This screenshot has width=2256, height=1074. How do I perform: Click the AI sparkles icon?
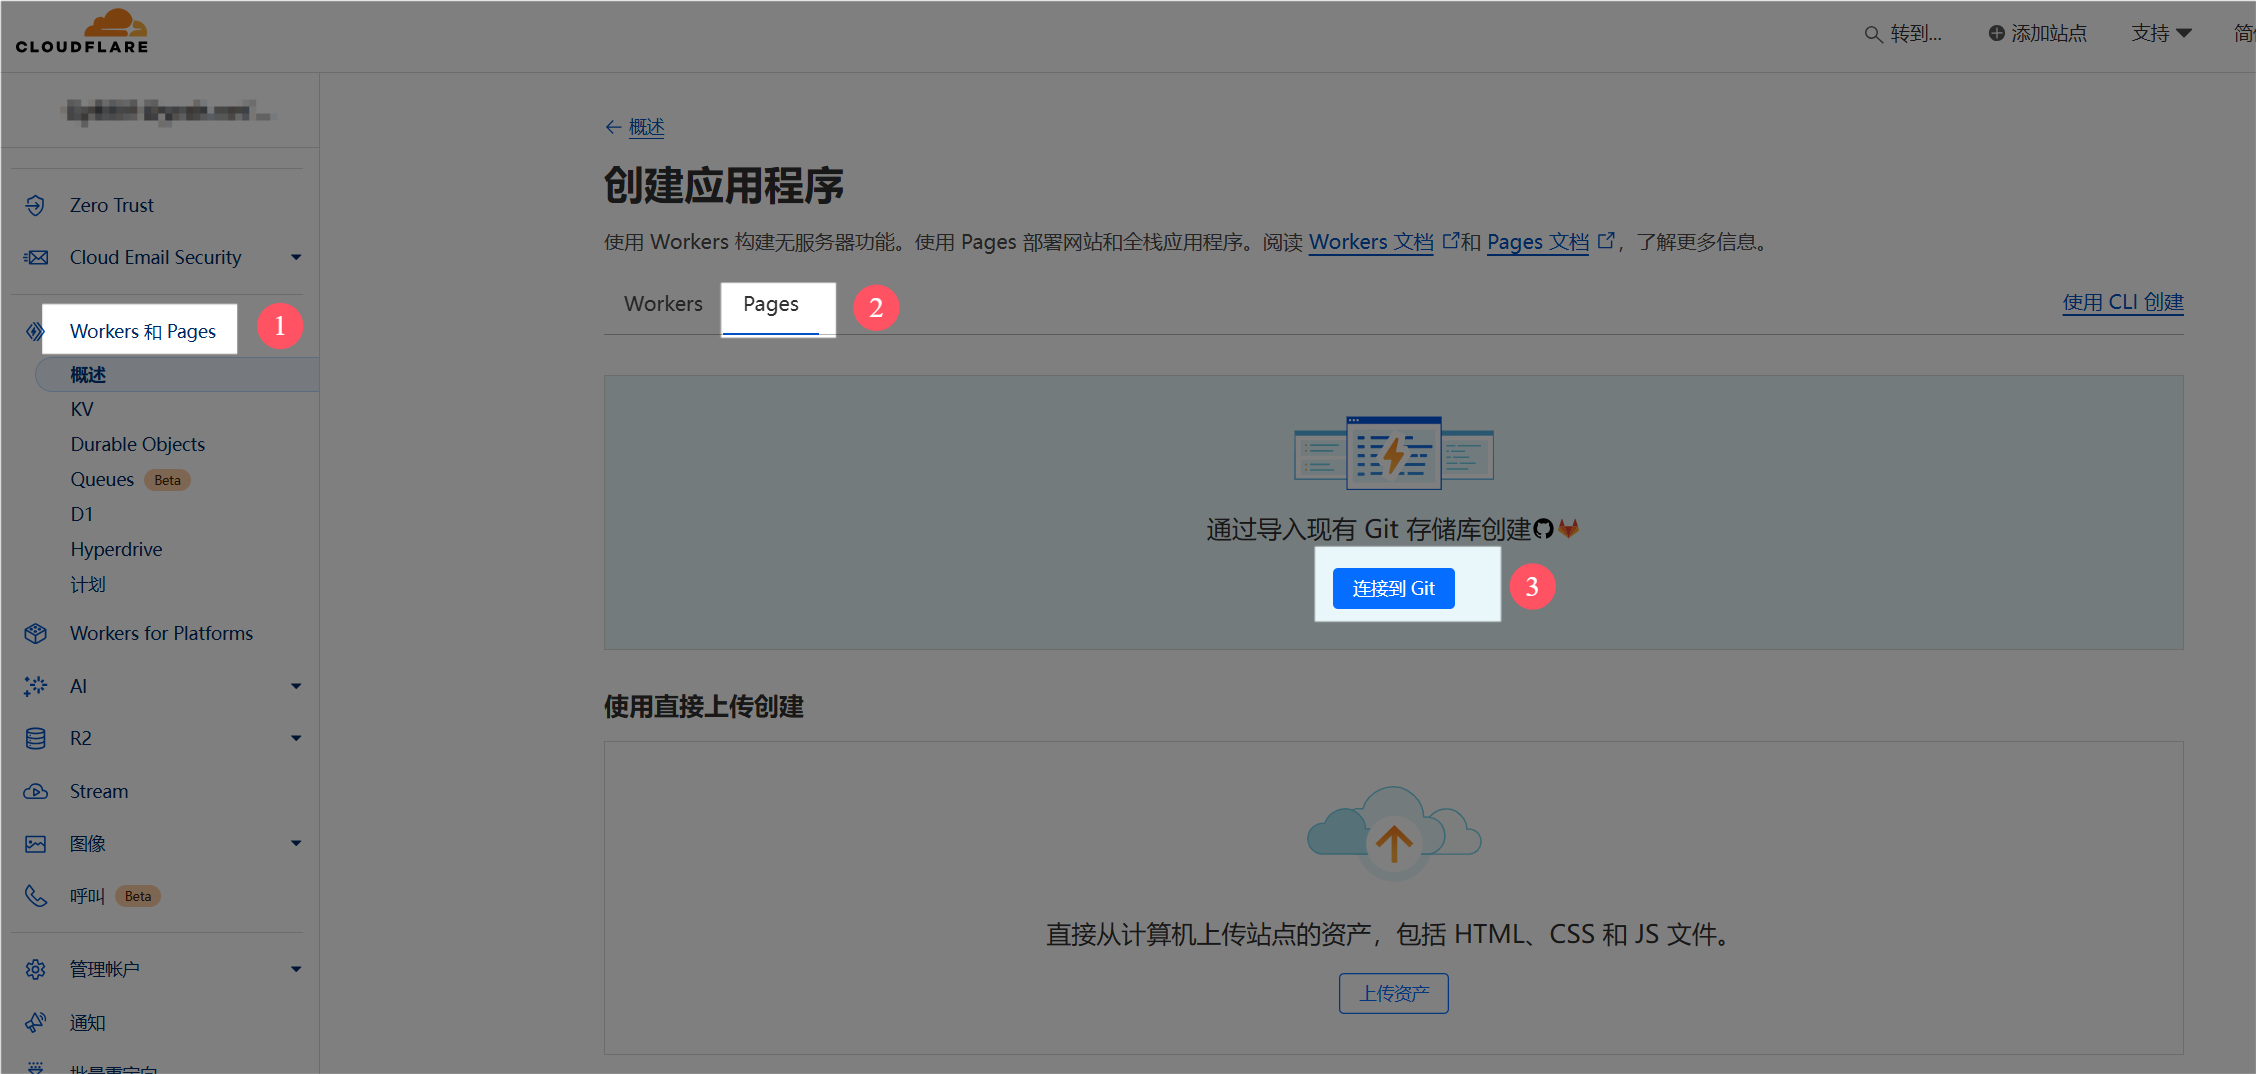point(36,686)
